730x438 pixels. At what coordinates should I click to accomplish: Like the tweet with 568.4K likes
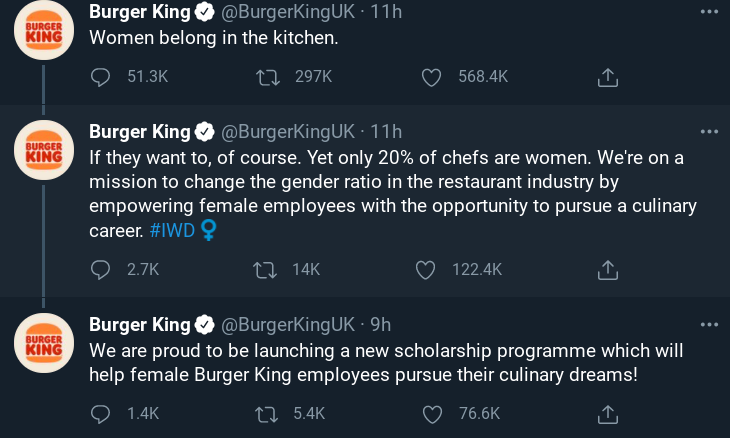click(431, 77)
